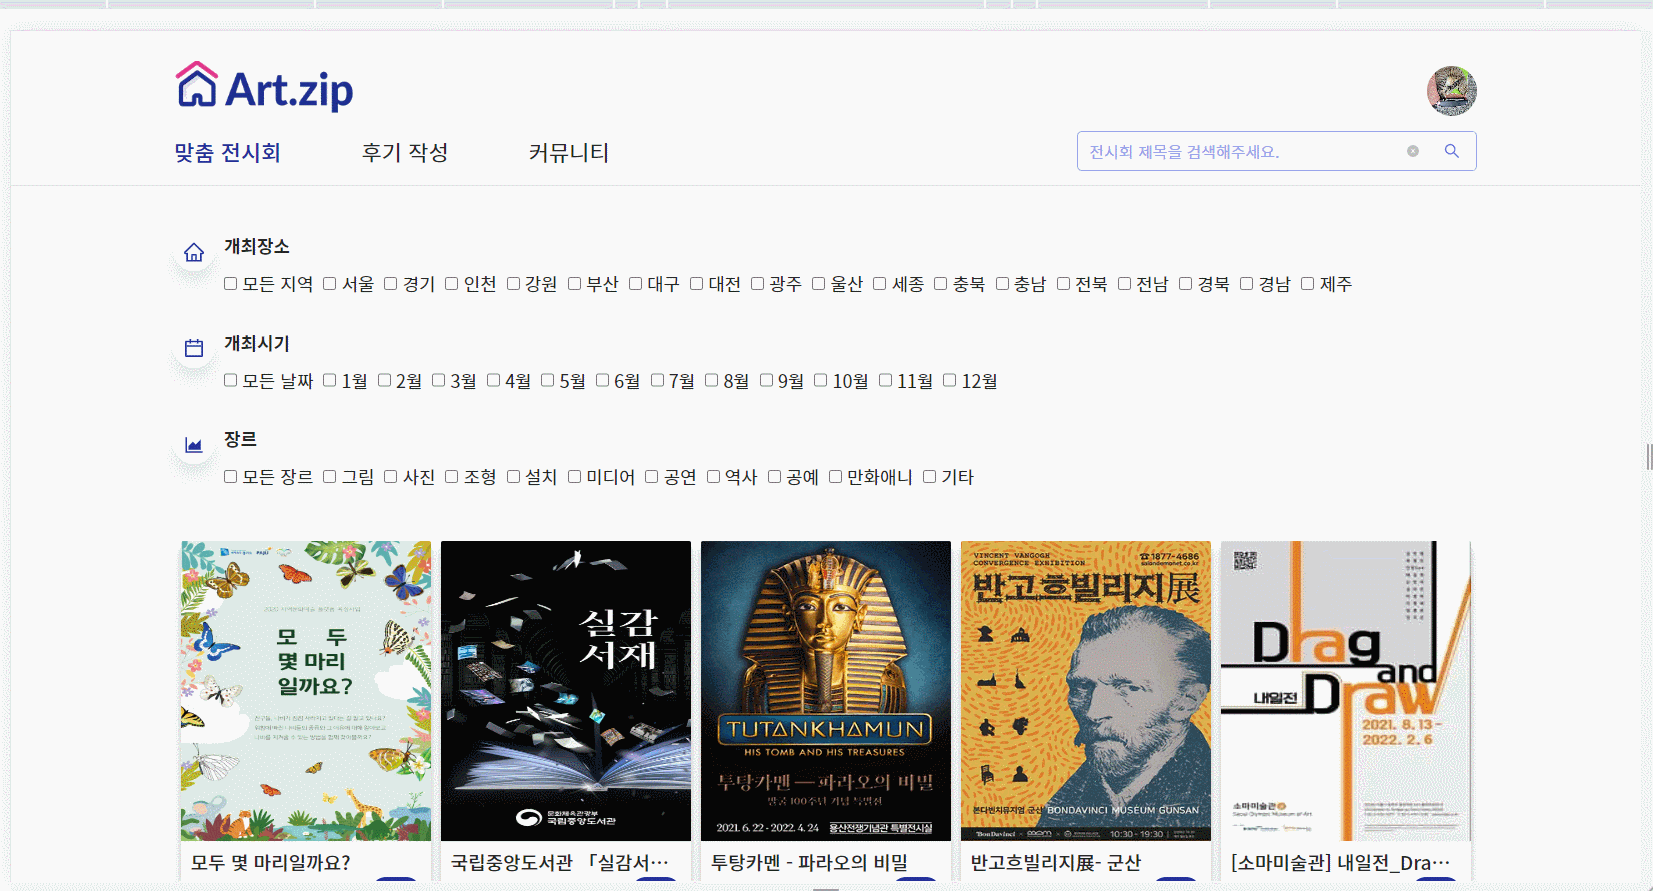Open the 맞춤 전시회 tab
The width and height of the screenshot is (1653, 891).
pyautogui.click(x=227, y=152)
